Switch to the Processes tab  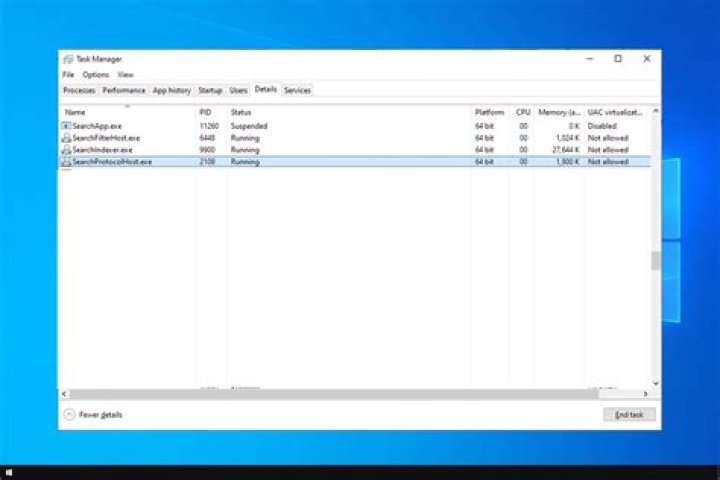pyautogui.click(x=79, y=90)
